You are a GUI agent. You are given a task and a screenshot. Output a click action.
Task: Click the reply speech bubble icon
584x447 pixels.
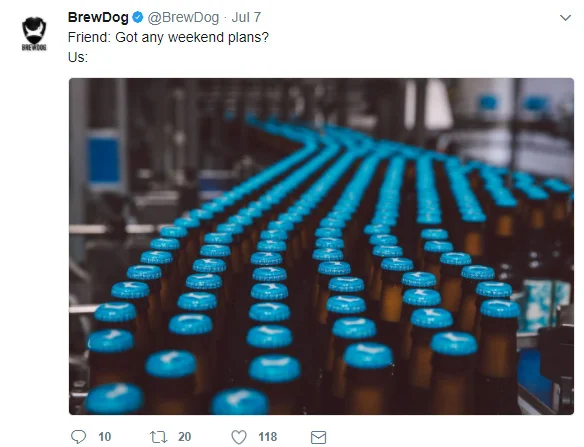click(x=78, y=437)
